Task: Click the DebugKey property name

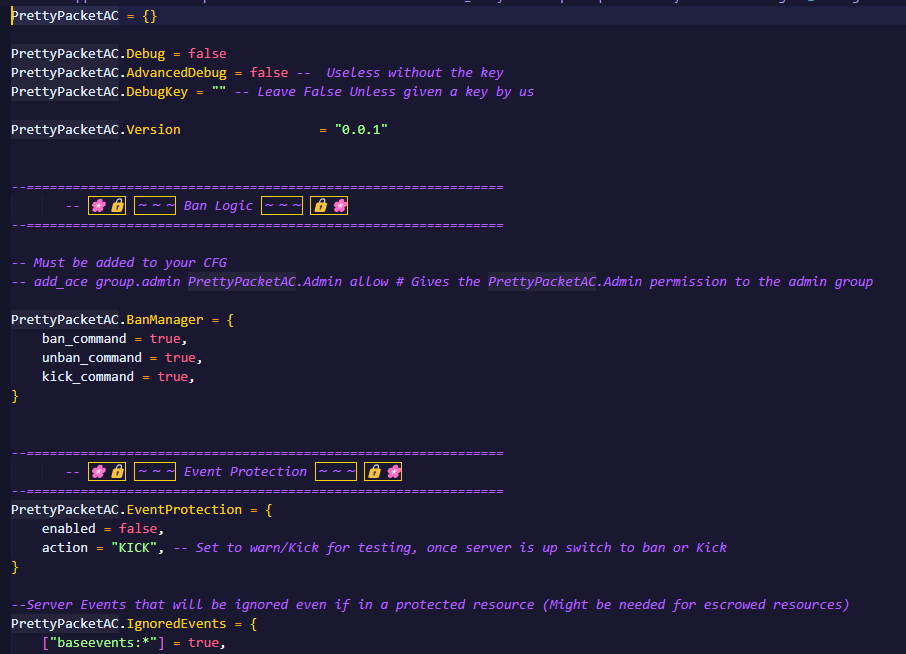Action: pyautogui.click(x=157, y=92)
